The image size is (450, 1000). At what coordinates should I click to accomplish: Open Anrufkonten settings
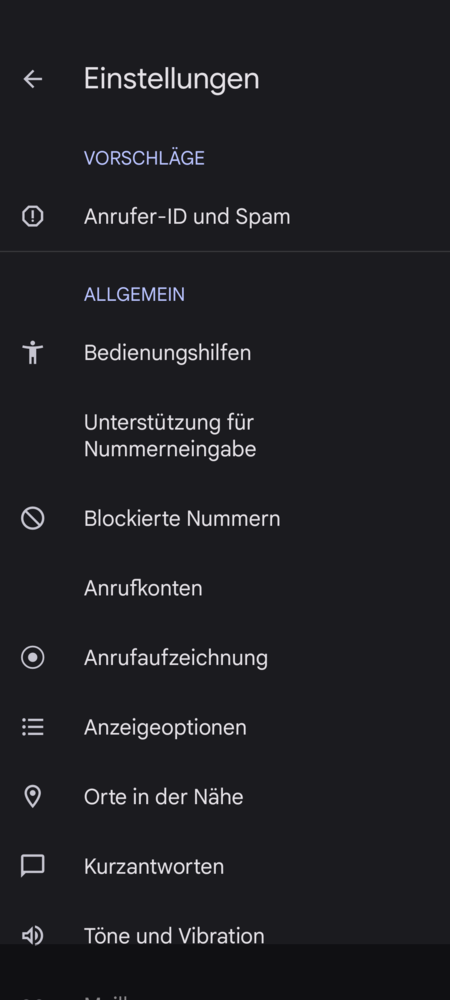click(x=225, y=588)
